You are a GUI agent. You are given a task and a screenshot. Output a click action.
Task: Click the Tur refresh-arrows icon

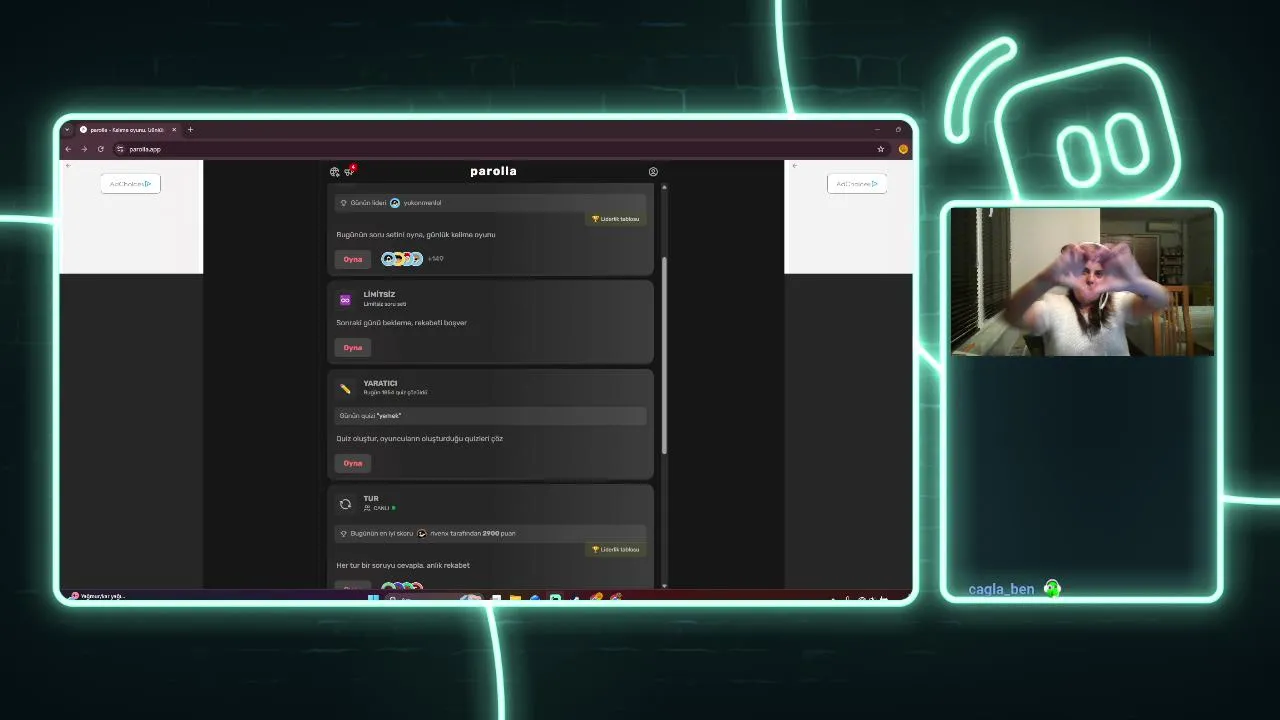[x=345, y=504]
